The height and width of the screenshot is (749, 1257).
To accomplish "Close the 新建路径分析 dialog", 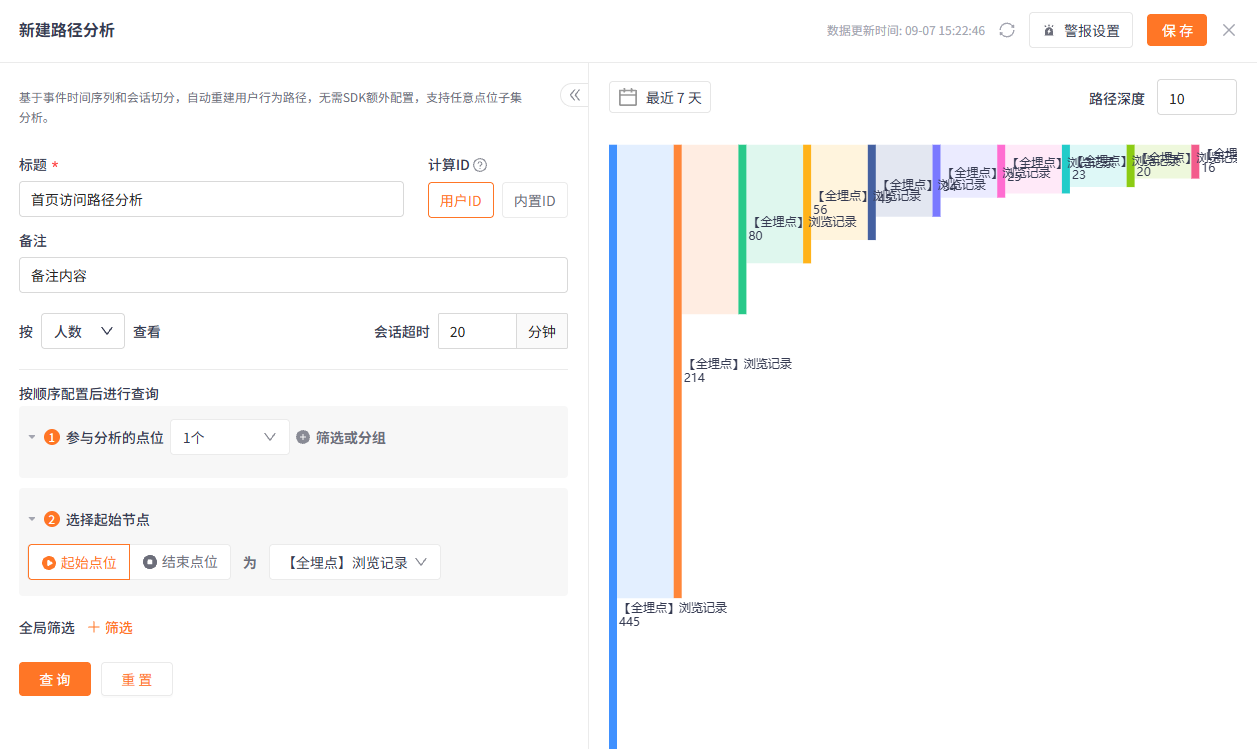I will (x=1229, y=30).
